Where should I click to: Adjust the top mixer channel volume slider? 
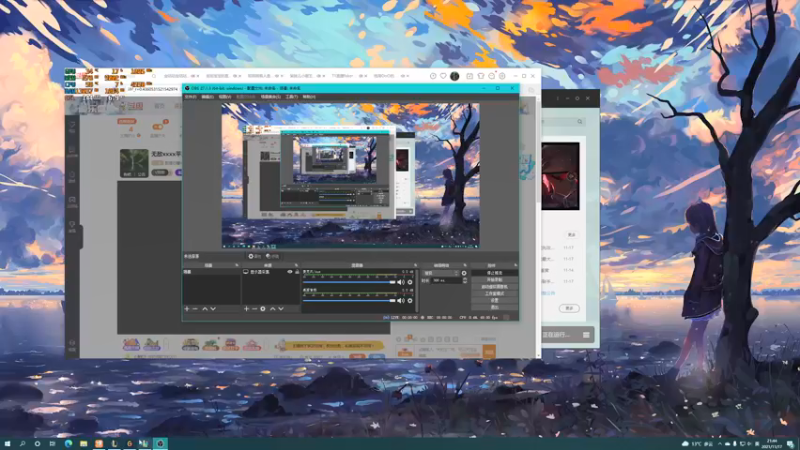click(349, 282)
